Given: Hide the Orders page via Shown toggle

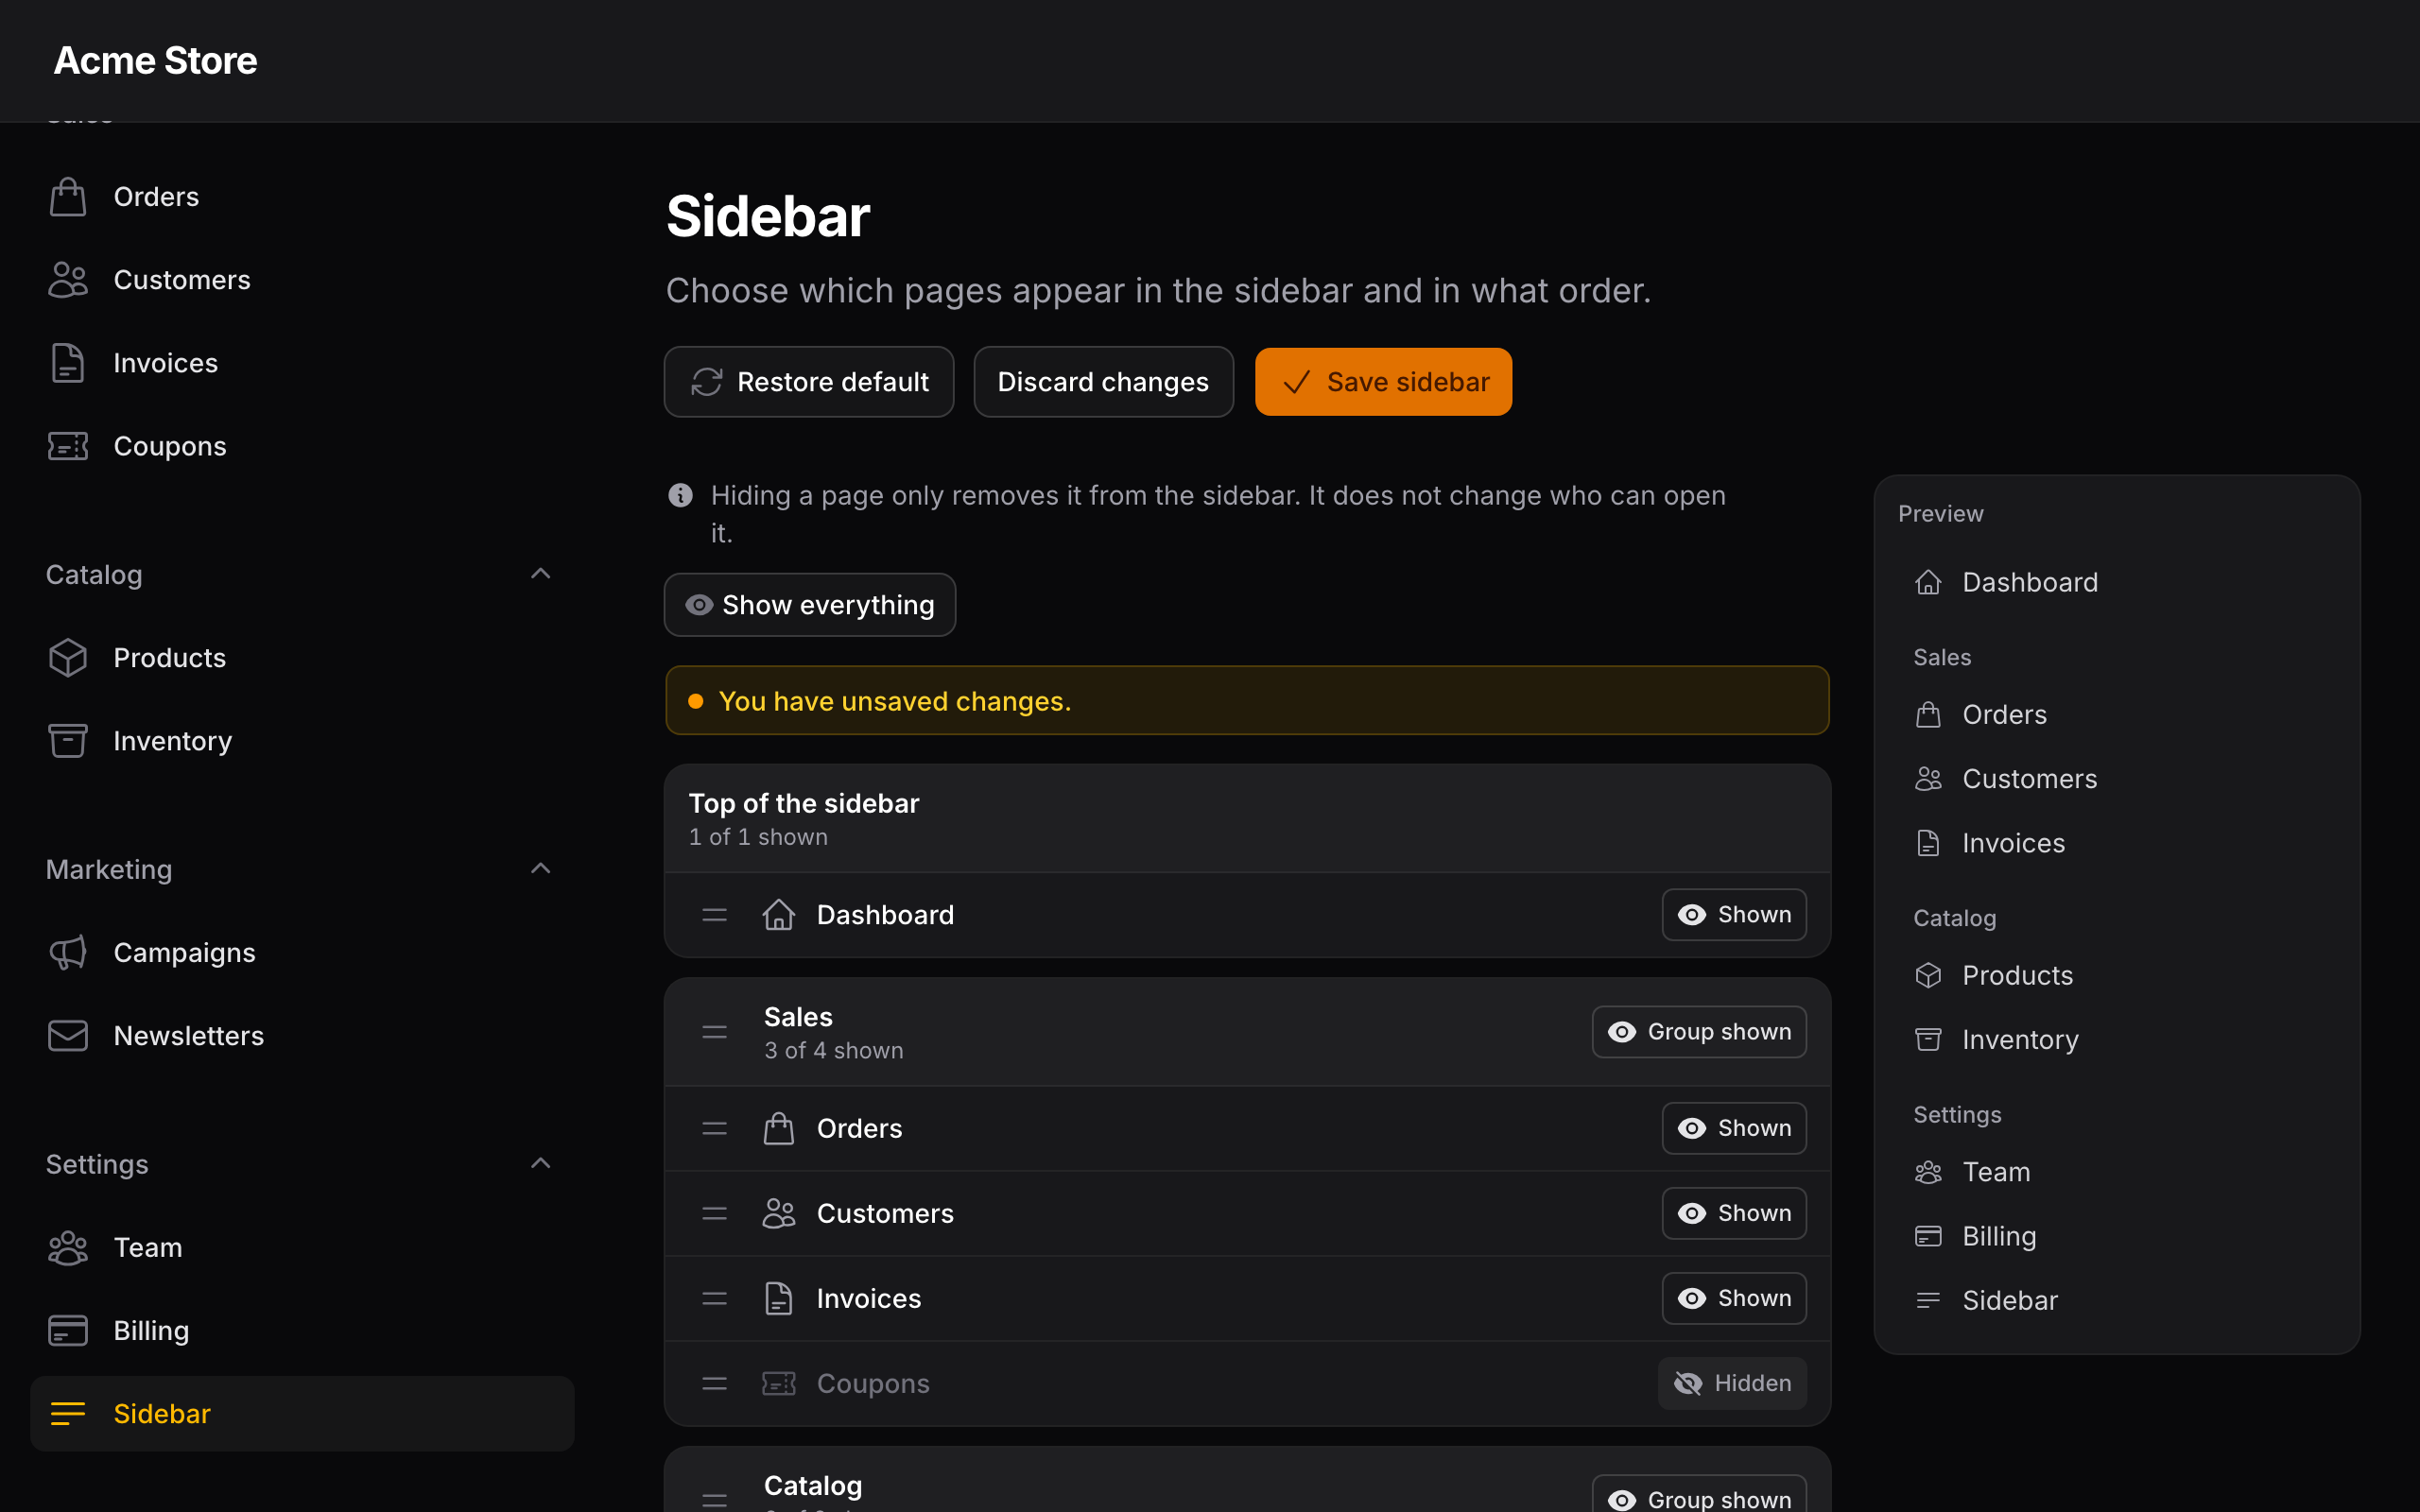Looking at the screenshot, I should coord(1733,1128).
